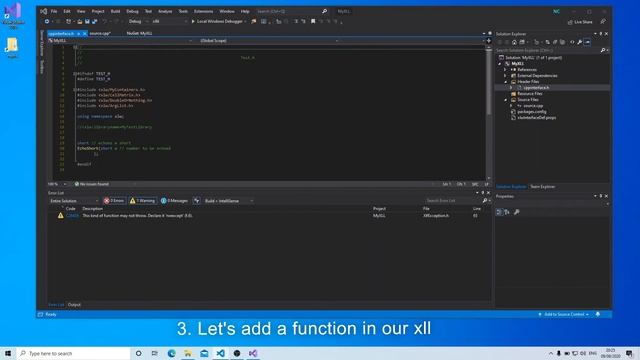The width and height of the screenshot is (640, 360).
Task: Switch to the Solution Explorer bottom tab
Action: pyautogui.click(x=511, y=187)
